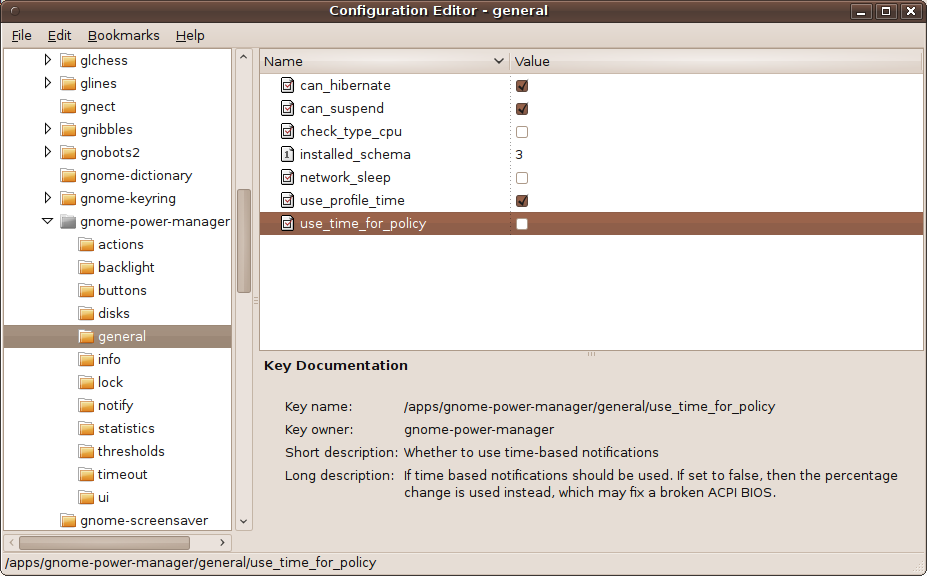
Task: Check the use_time_for_policy checkbox
Action: click(522, 224)
